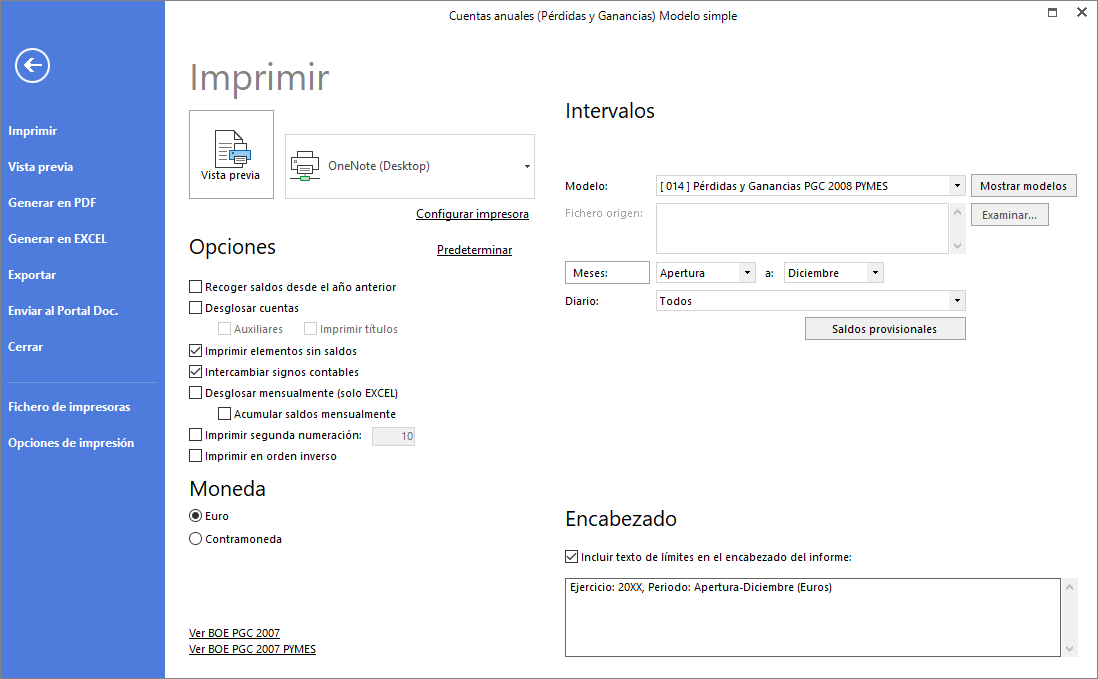Open the Apertura start month dropdown
The width and height of the screenshot is (1098, 679).
coord(747,273)
